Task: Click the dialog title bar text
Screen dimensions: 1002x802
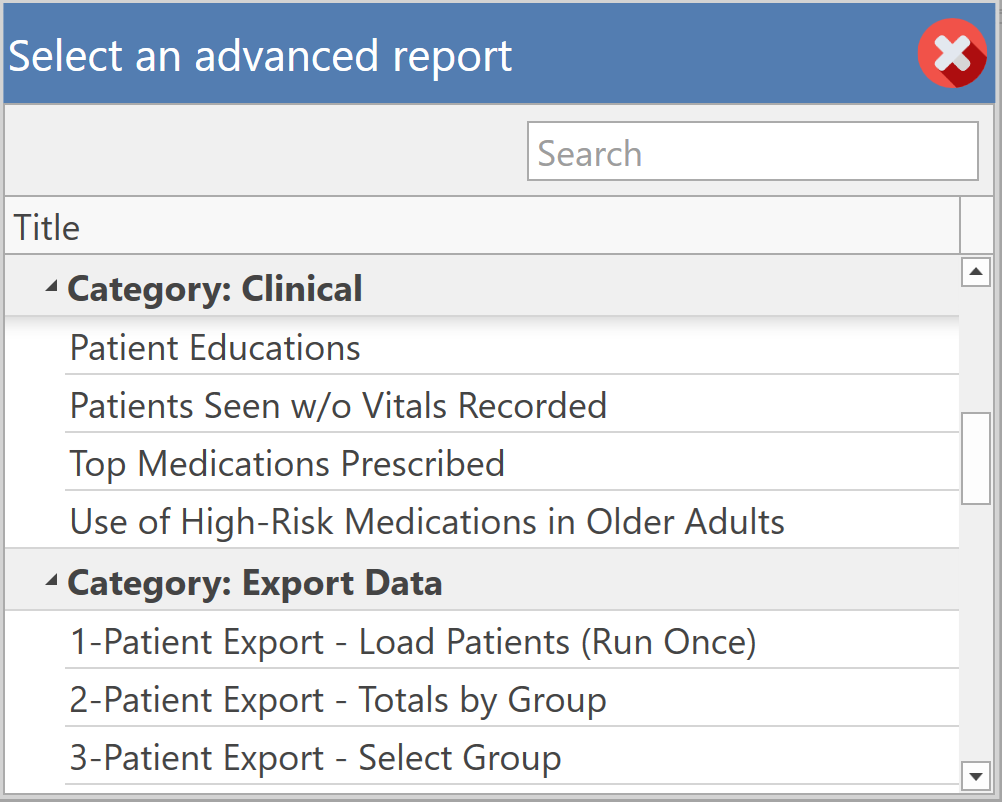Action: (260, 56)
